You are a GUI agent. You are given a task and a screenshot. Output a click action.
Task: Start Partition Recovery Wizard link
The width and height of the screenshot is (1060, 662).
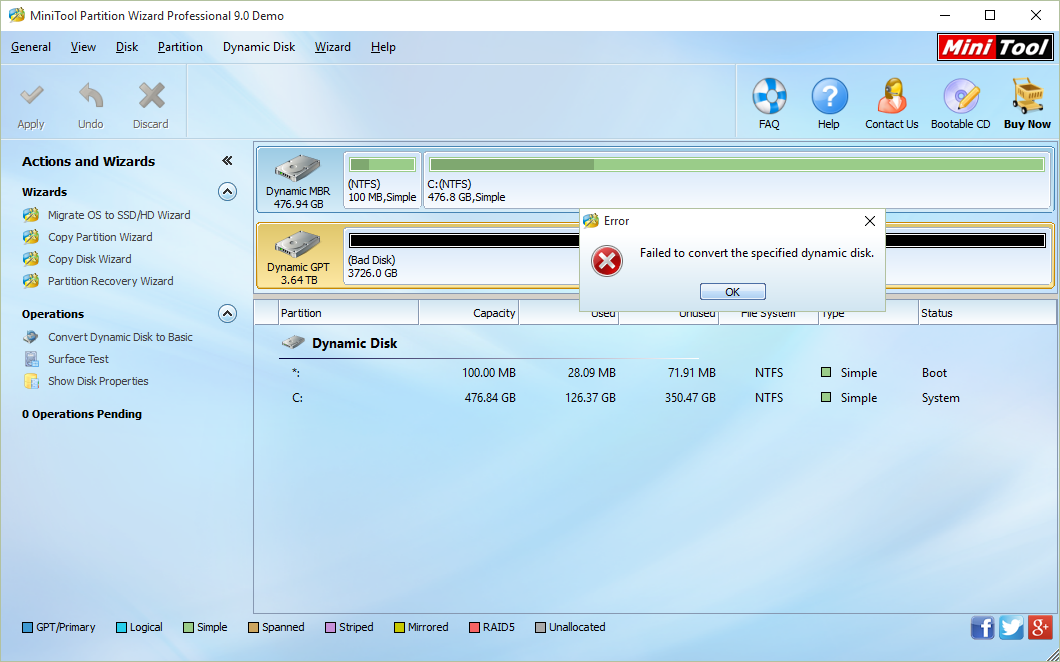point(111,281)
